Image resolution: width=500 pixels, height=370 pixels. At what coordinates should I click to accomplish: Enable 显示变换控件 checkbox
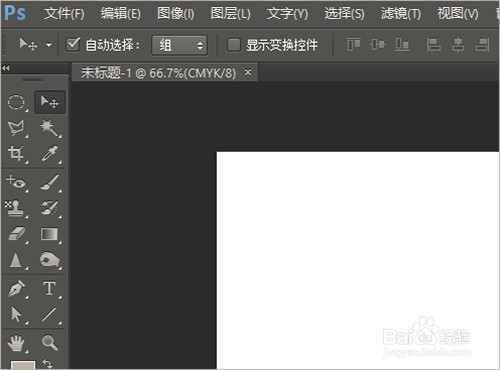[x=234, y=45]
